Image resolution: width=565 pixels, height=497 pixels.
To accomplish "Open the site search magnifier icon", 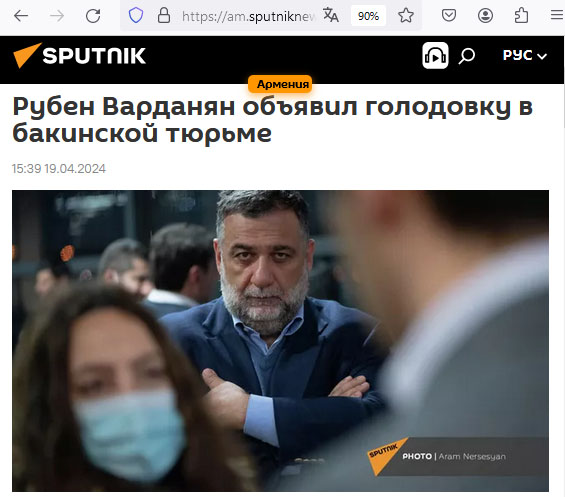I will point(467,56).
